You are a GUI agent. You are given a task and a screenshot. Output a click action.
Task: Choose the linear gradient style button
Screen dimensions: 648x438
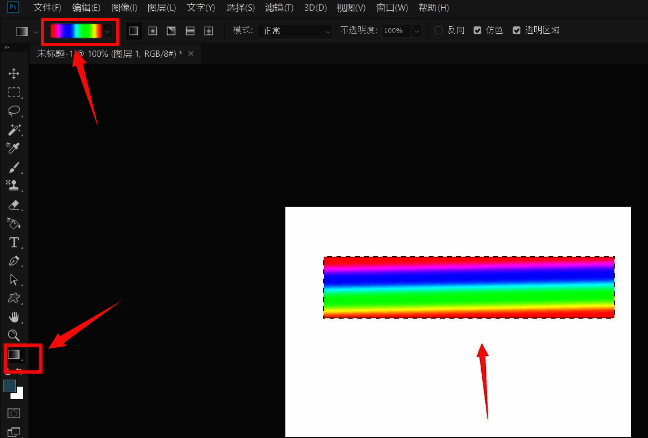135,31
